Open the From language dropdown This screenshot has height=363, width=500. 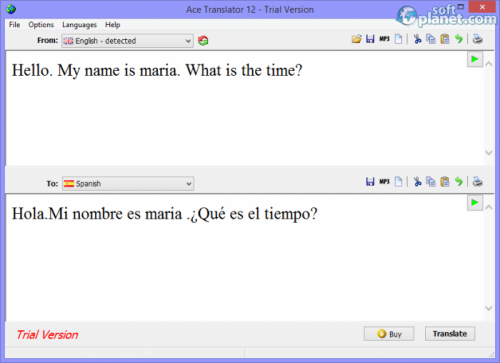pos(127,41)
